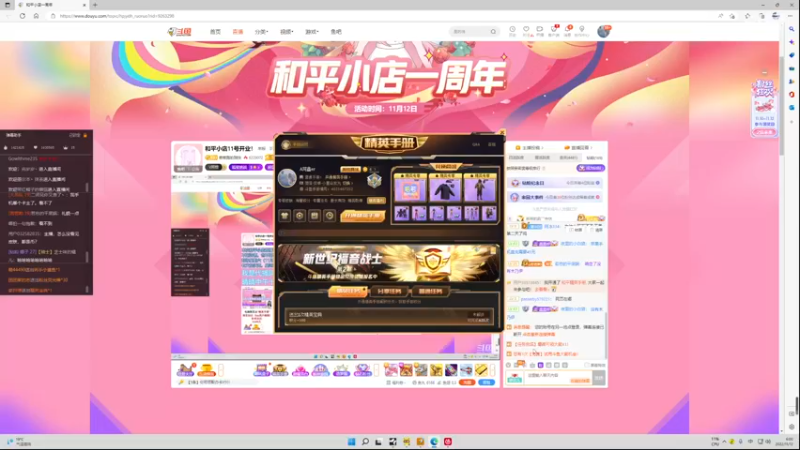
Task: Go to browser home button
Action: tap(36, 16)
